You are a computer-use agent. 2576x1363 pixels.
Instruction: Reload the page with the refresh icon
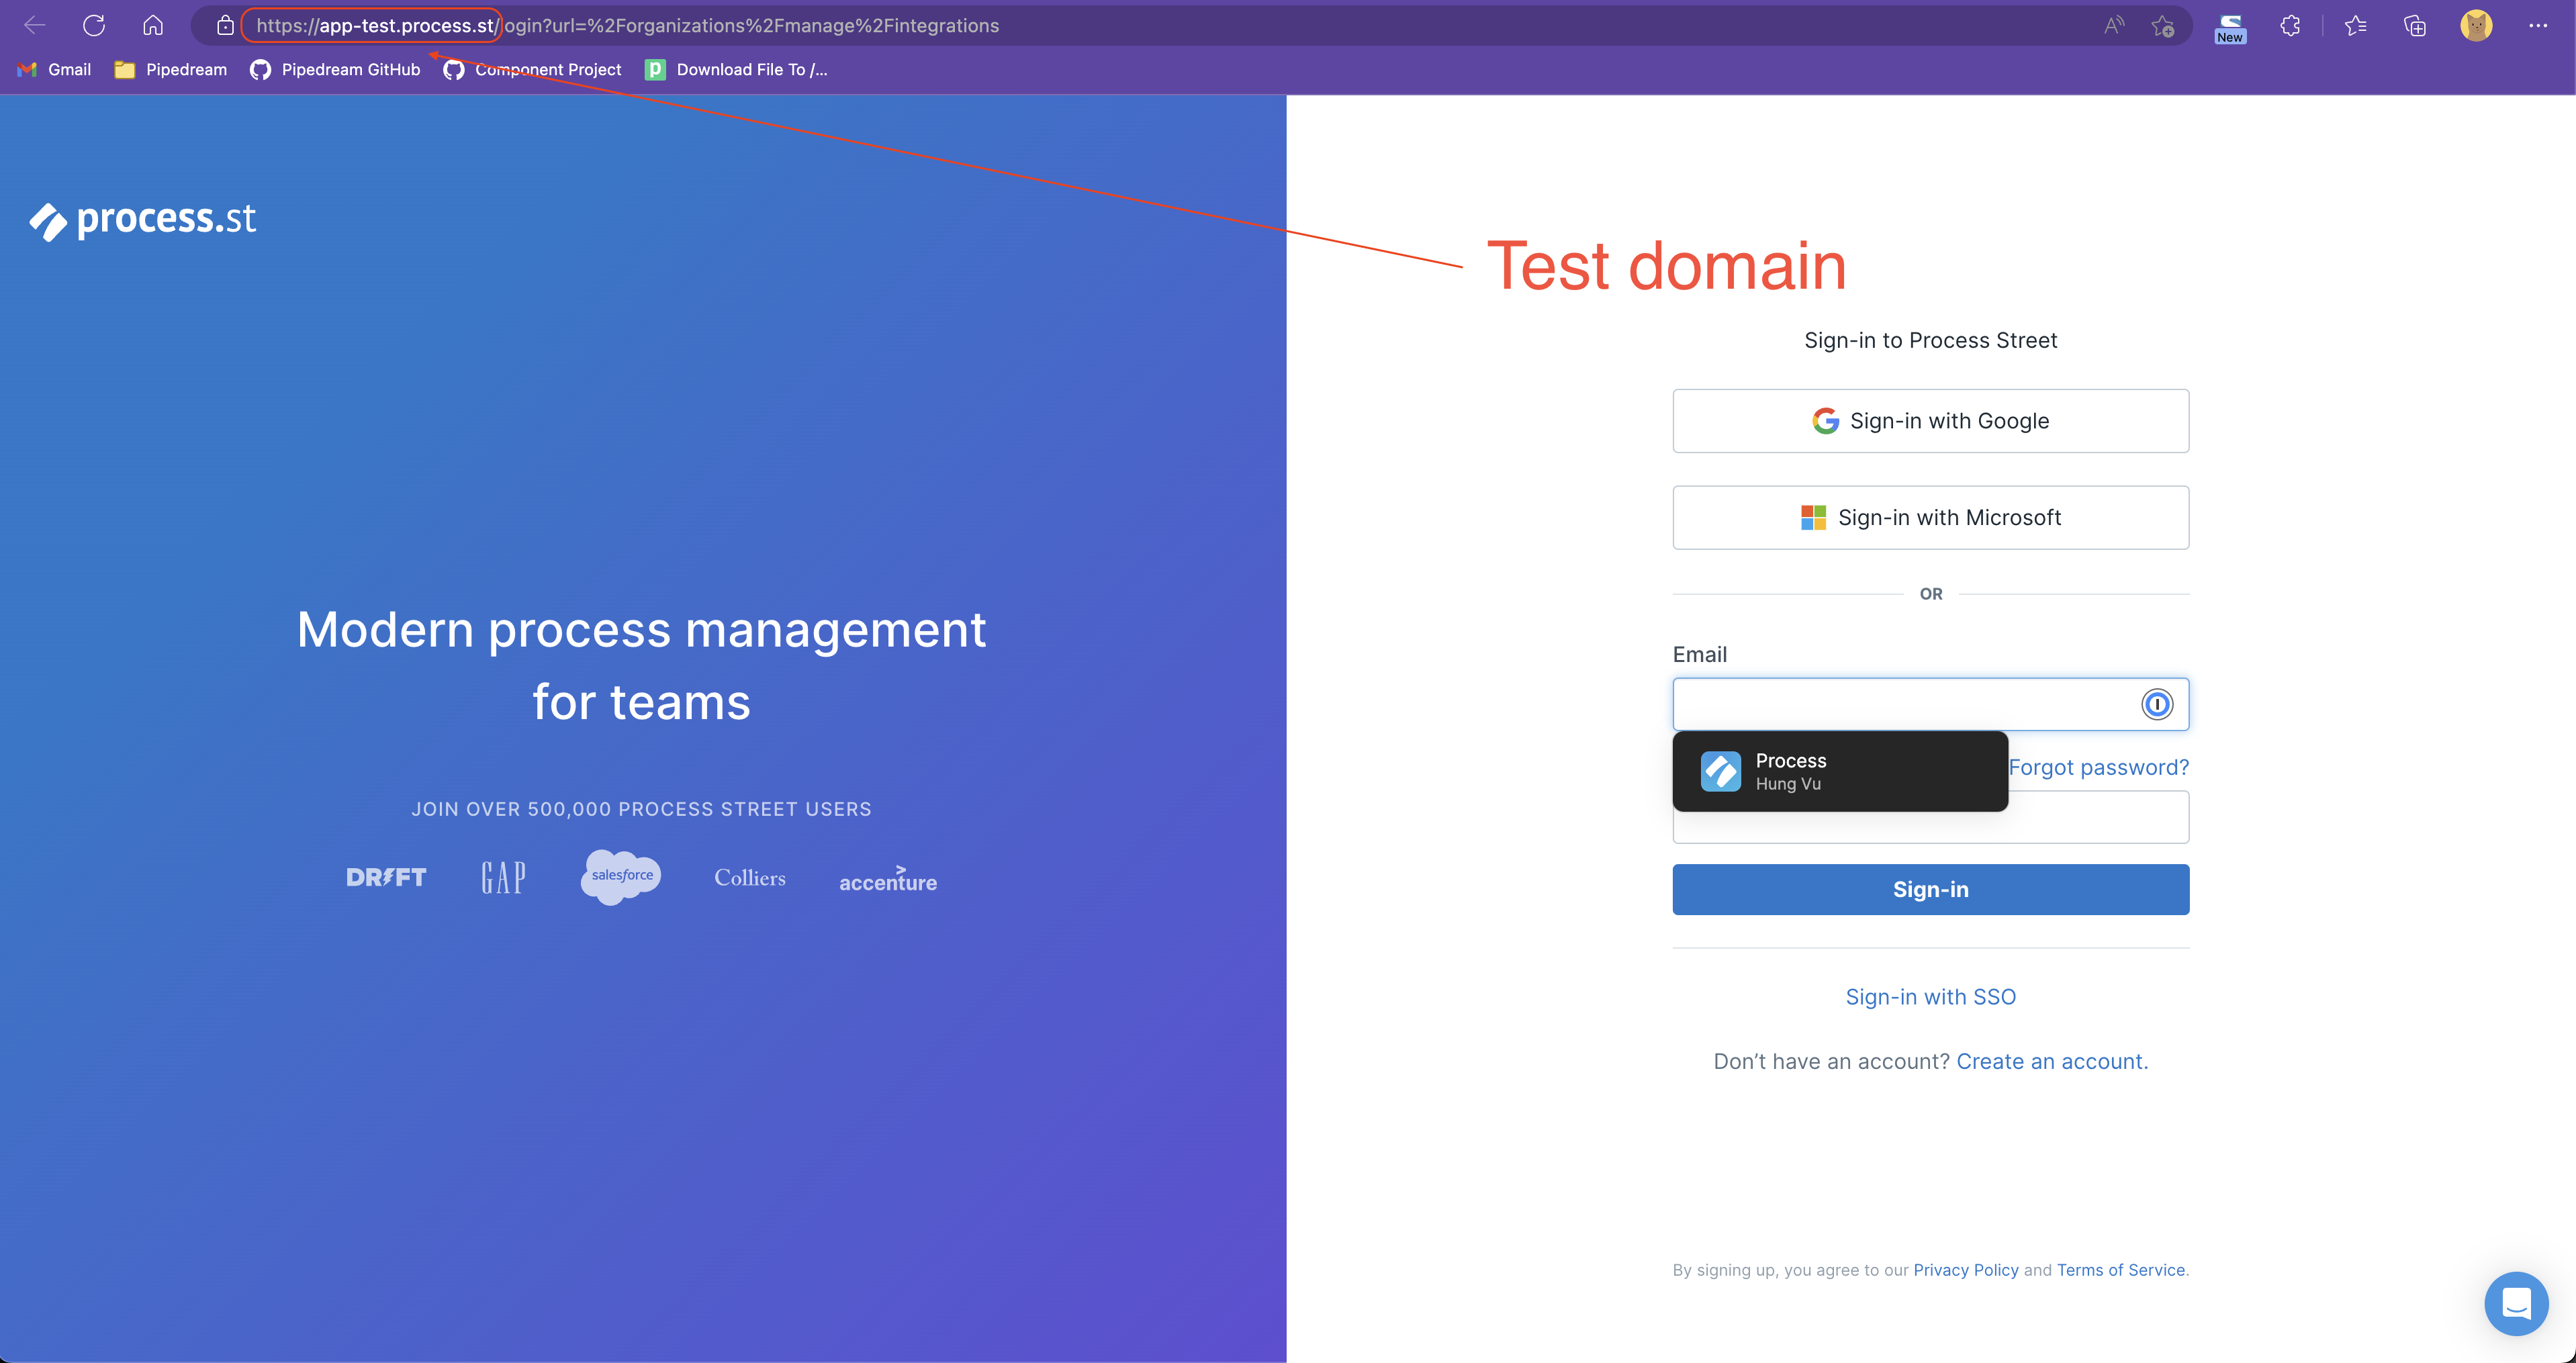[x=94, y=25]
